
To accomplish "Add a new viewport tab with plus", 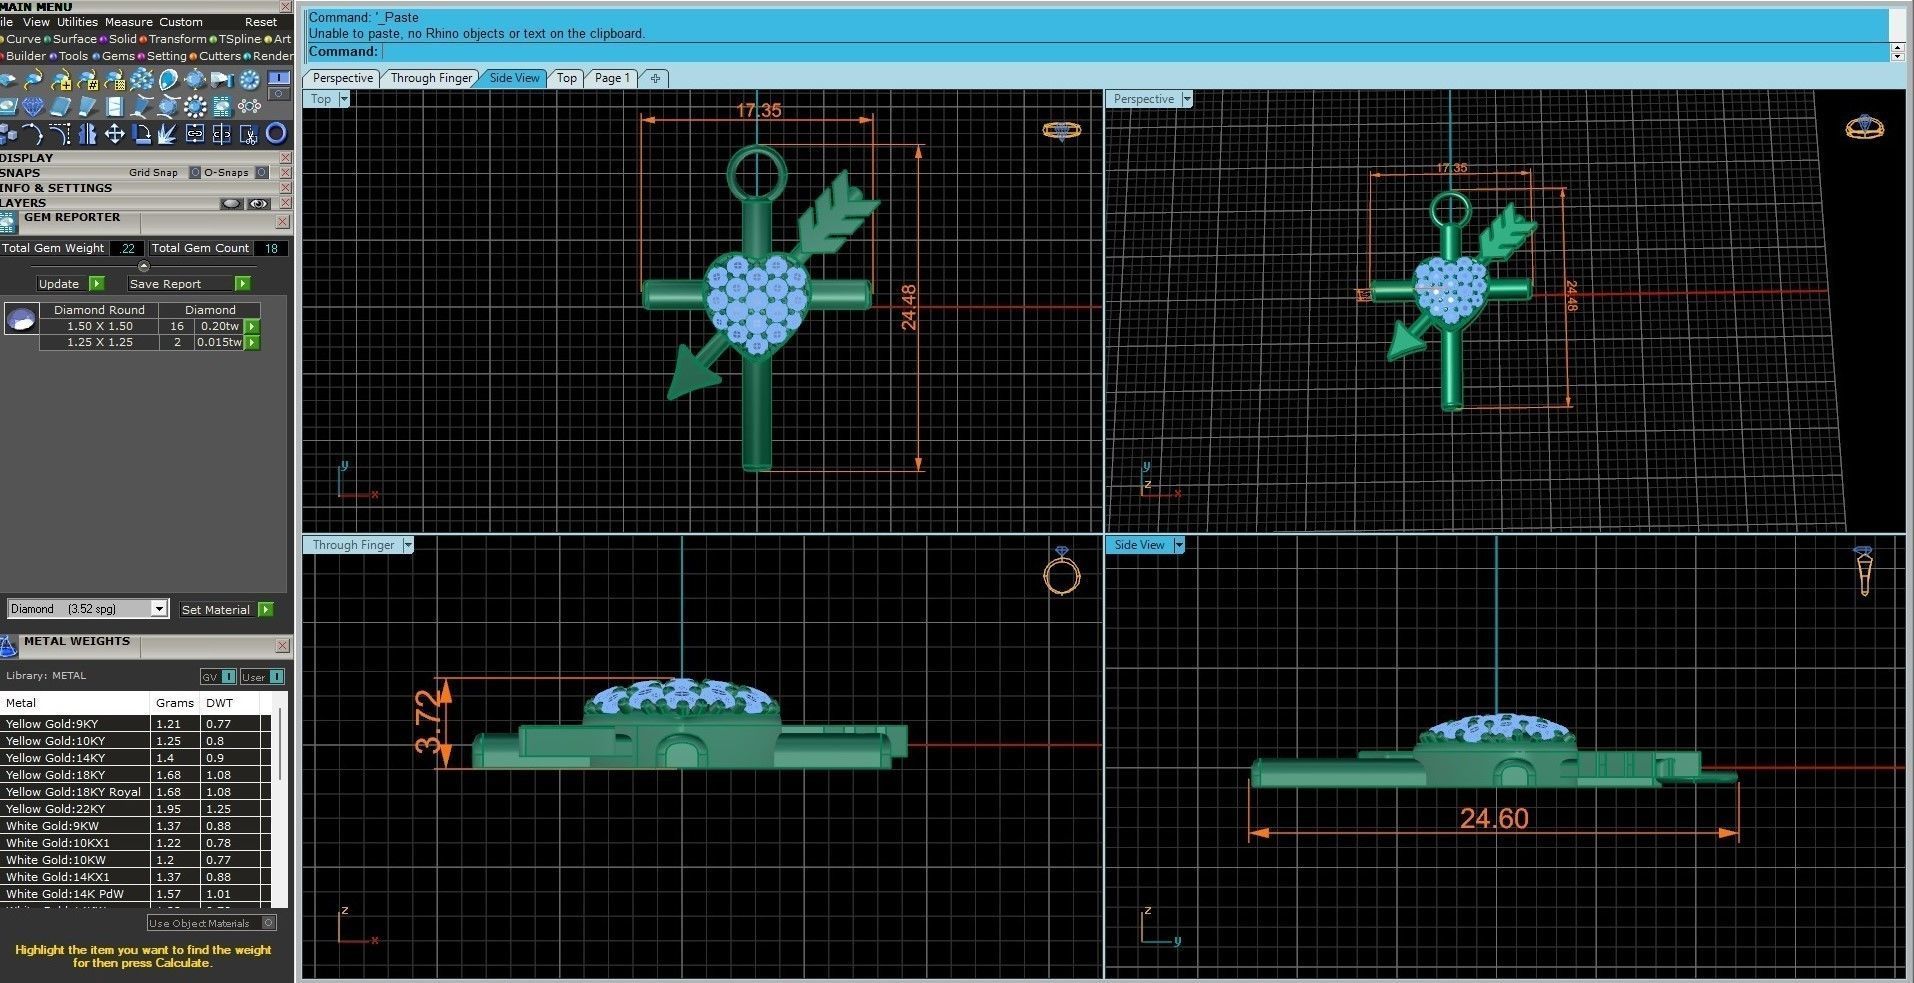I will click(x=655, y=78).
